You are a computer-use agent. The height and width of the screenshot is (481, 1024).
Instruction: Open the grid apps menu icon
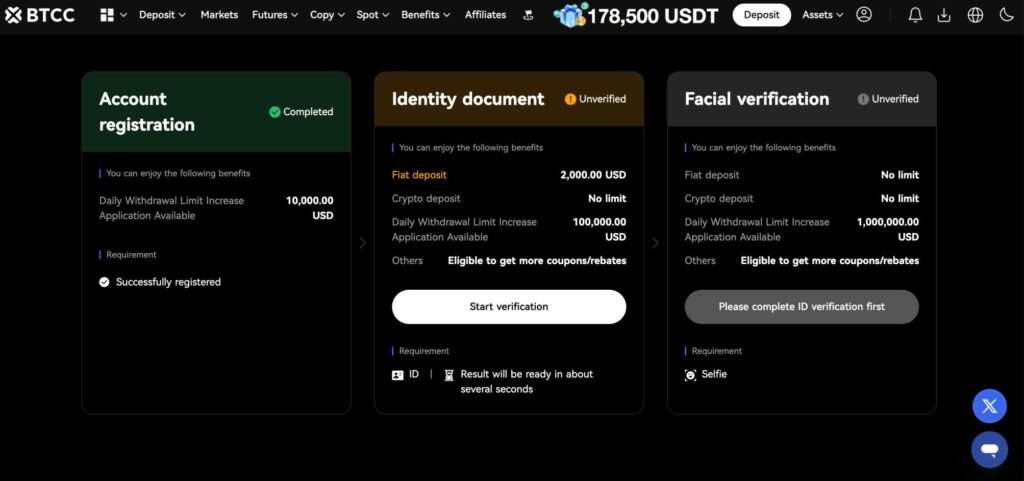pyautogui.click(x=107, y=15)
